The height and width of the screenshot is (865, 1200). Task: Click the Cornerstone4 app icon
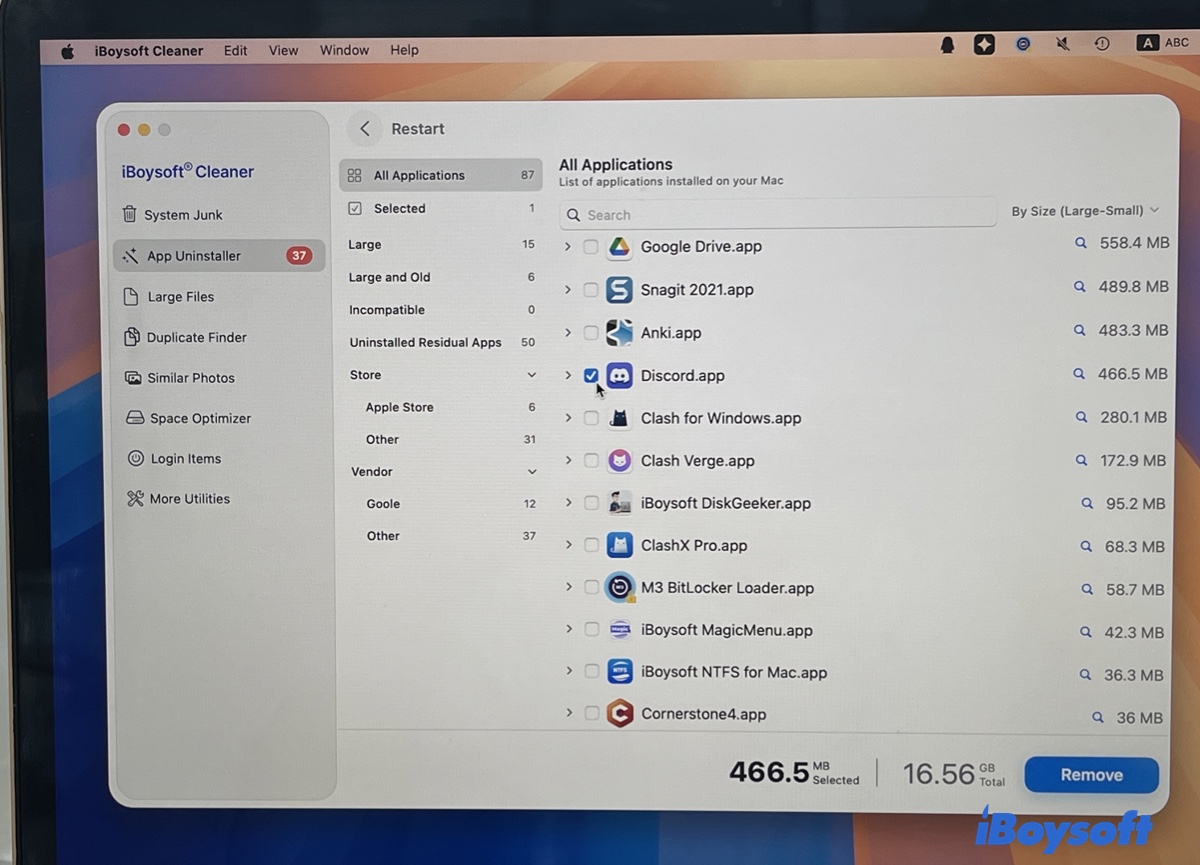click(x=620, y=714)
